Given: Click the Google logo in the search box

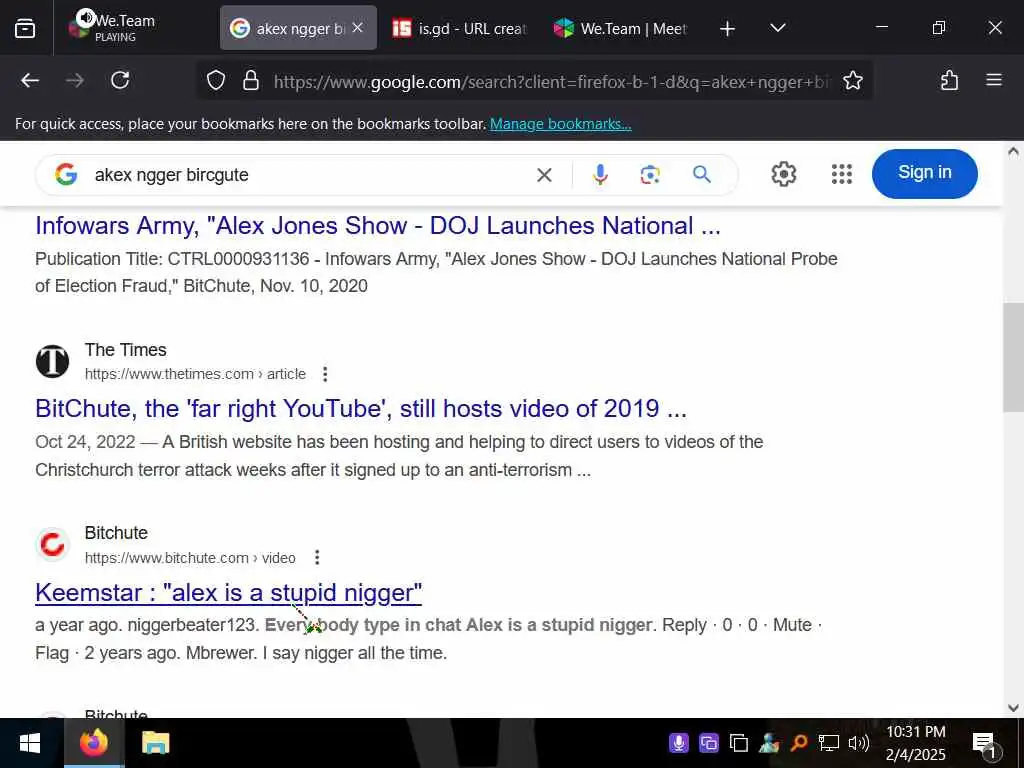Looking at the screenshot, I should coord(66,174).
